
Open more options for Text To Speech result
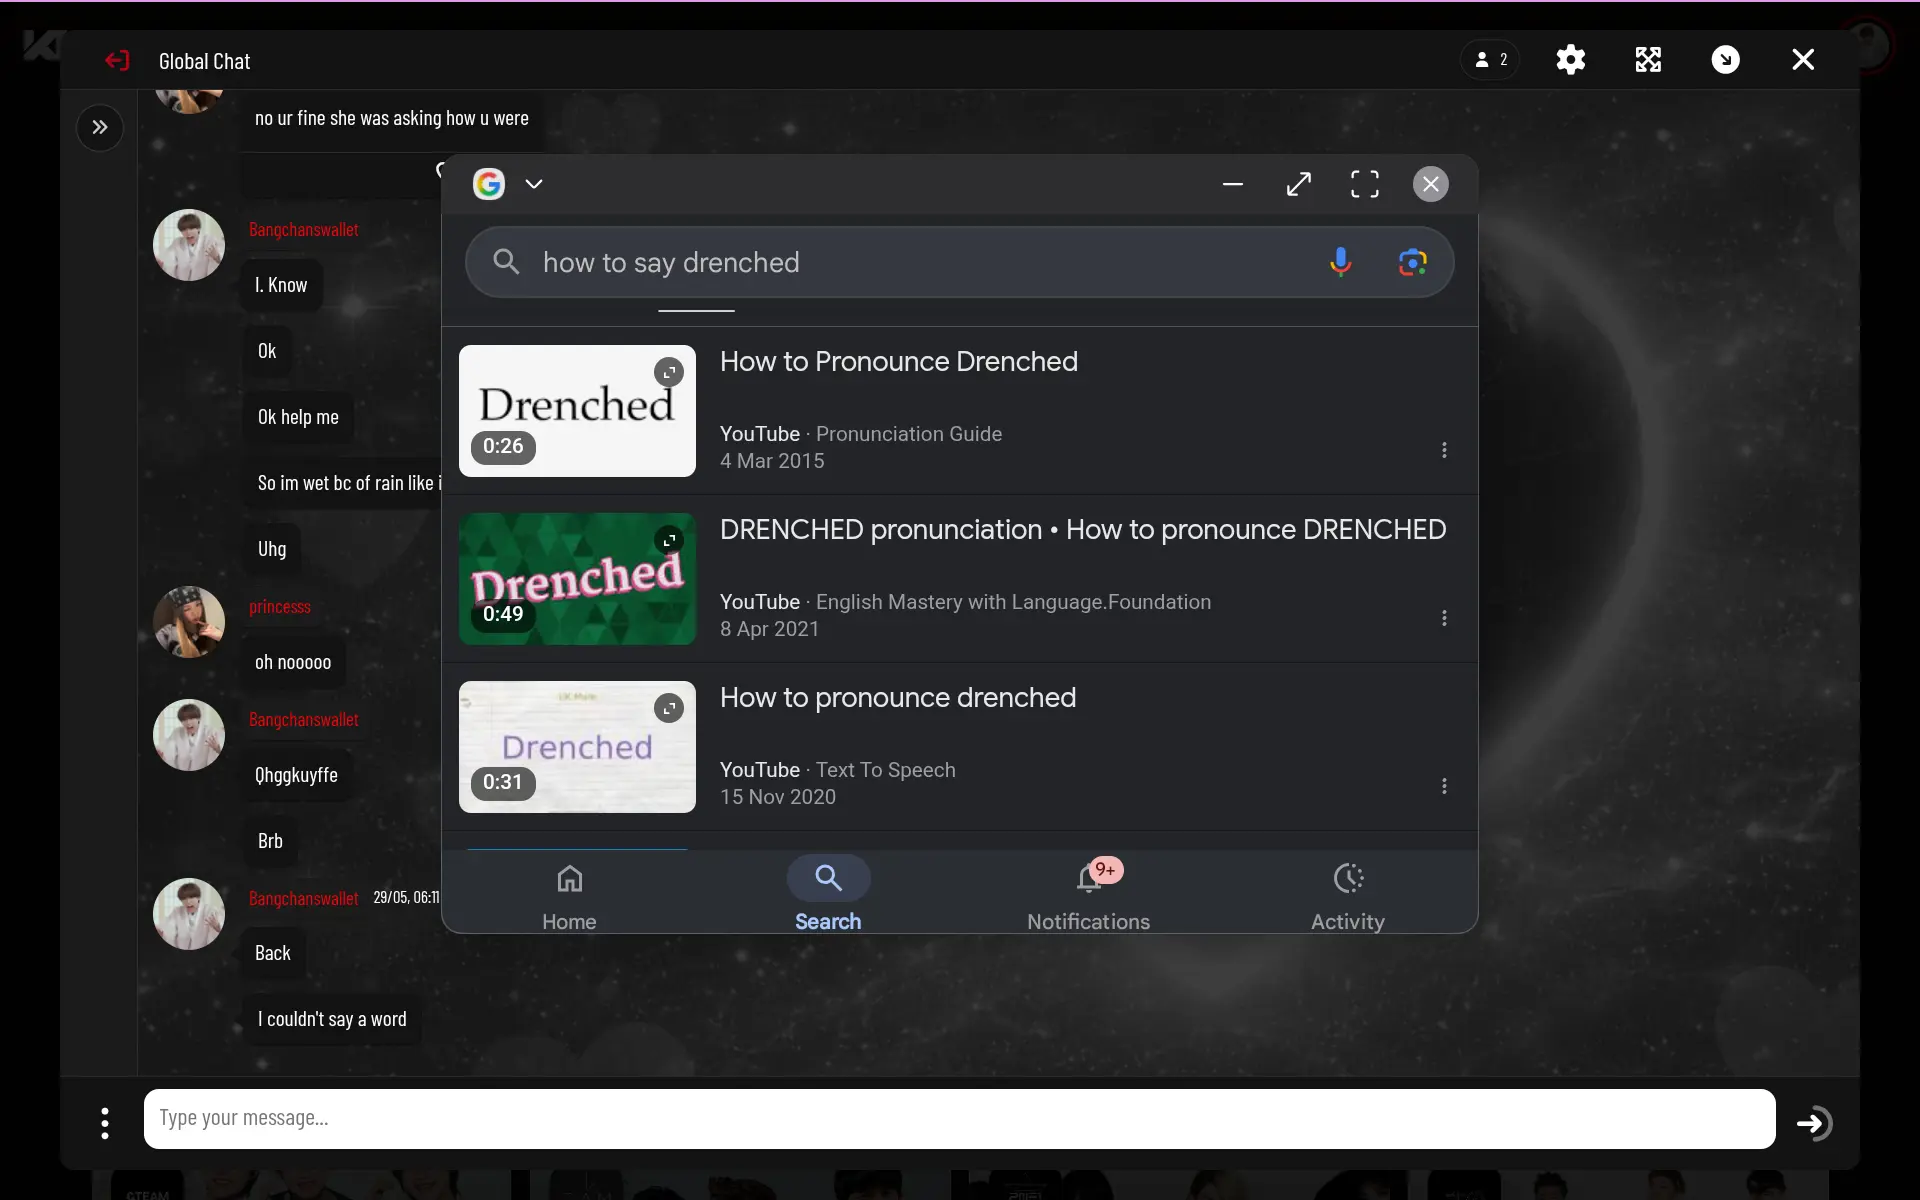point(1444,786)
